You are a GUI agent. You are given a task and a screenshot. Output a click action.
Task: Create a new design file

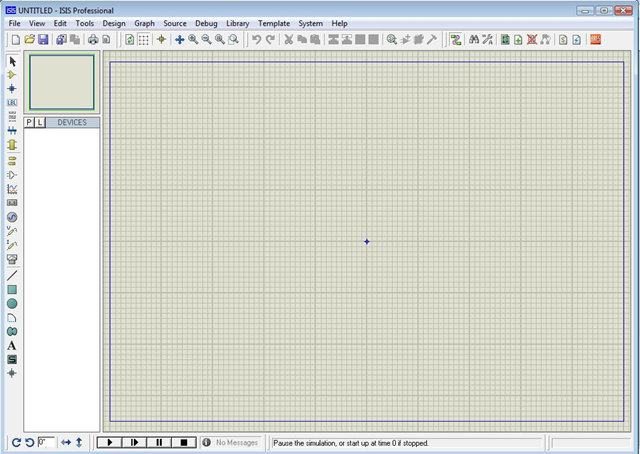pyautogui.click(x=16, y=40)
